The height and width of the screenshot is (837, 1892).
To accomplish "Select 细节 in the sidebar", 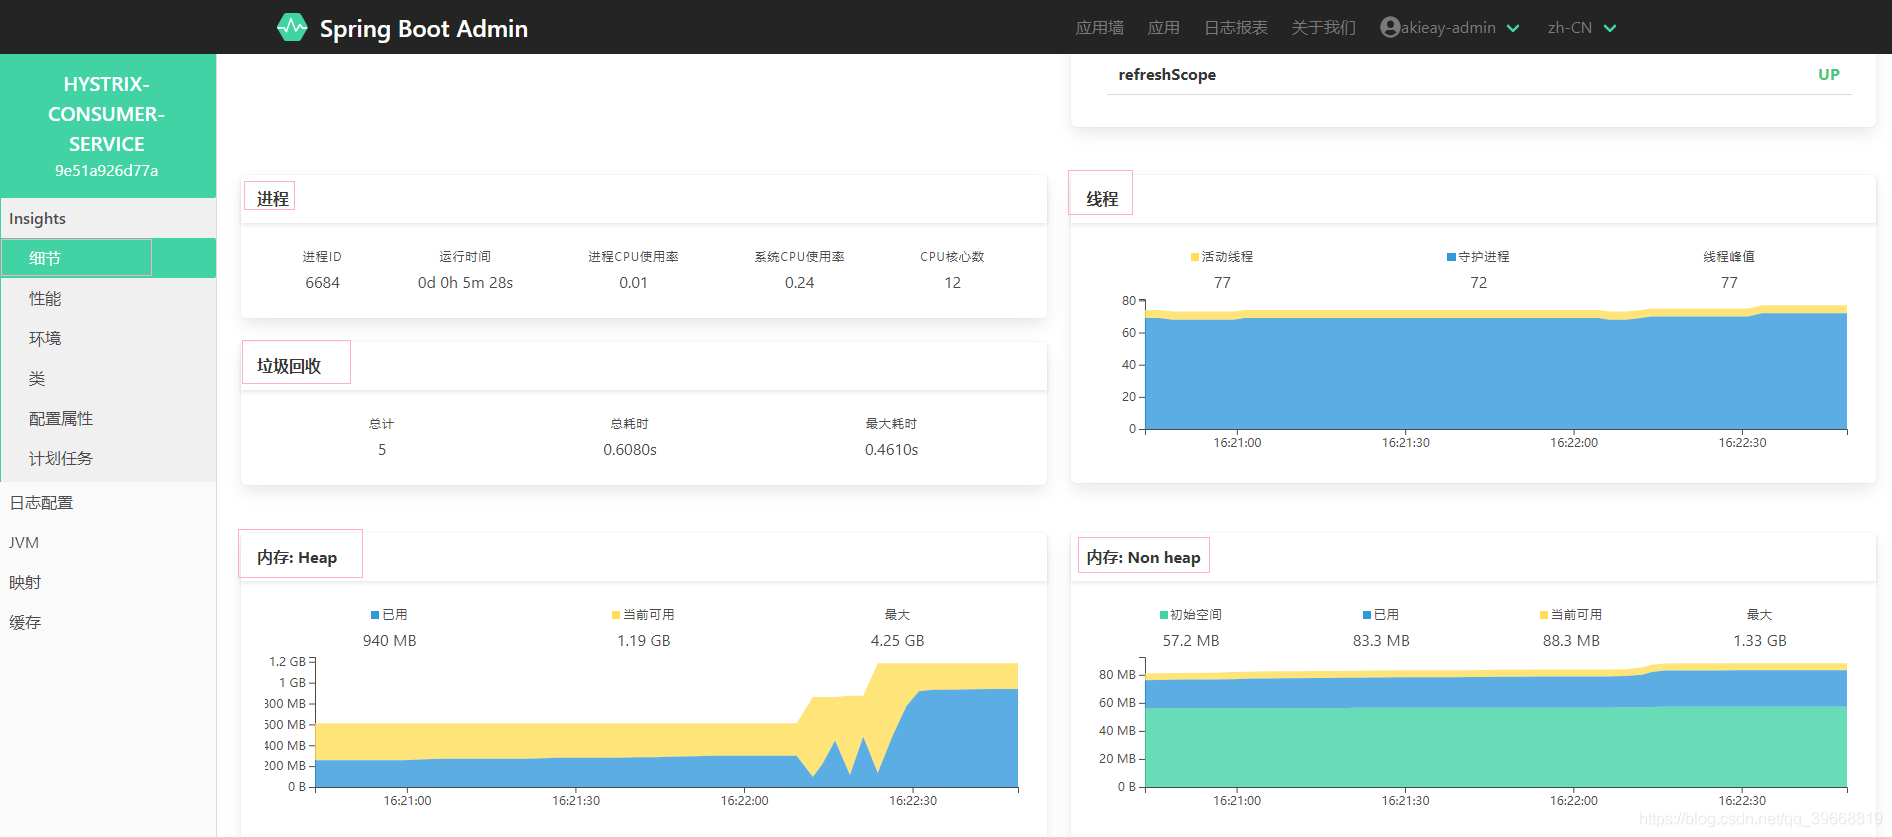I will [108, 258].
